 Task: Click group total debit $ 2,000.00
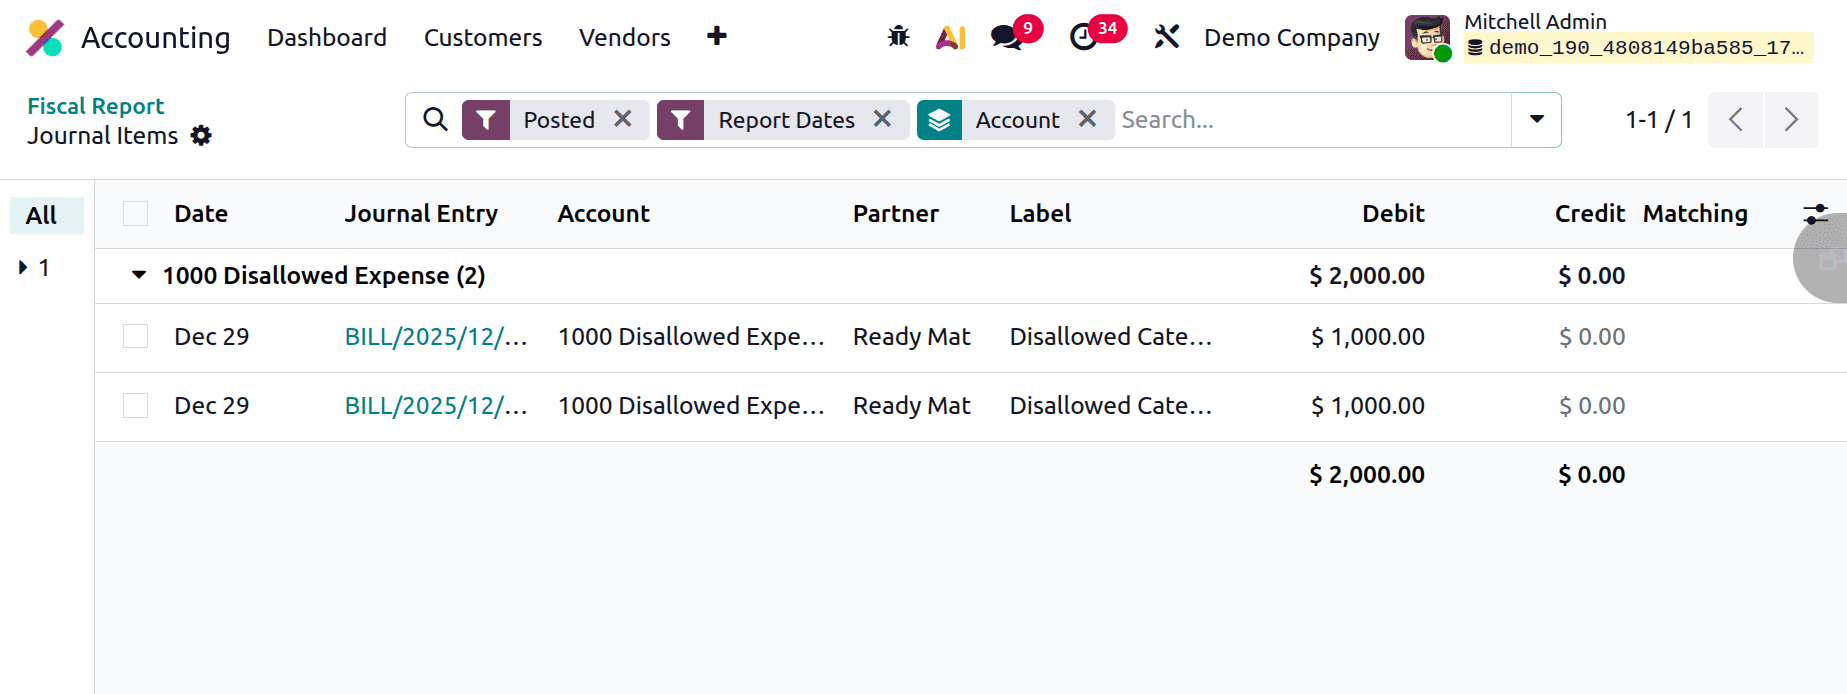point(1367,276)
